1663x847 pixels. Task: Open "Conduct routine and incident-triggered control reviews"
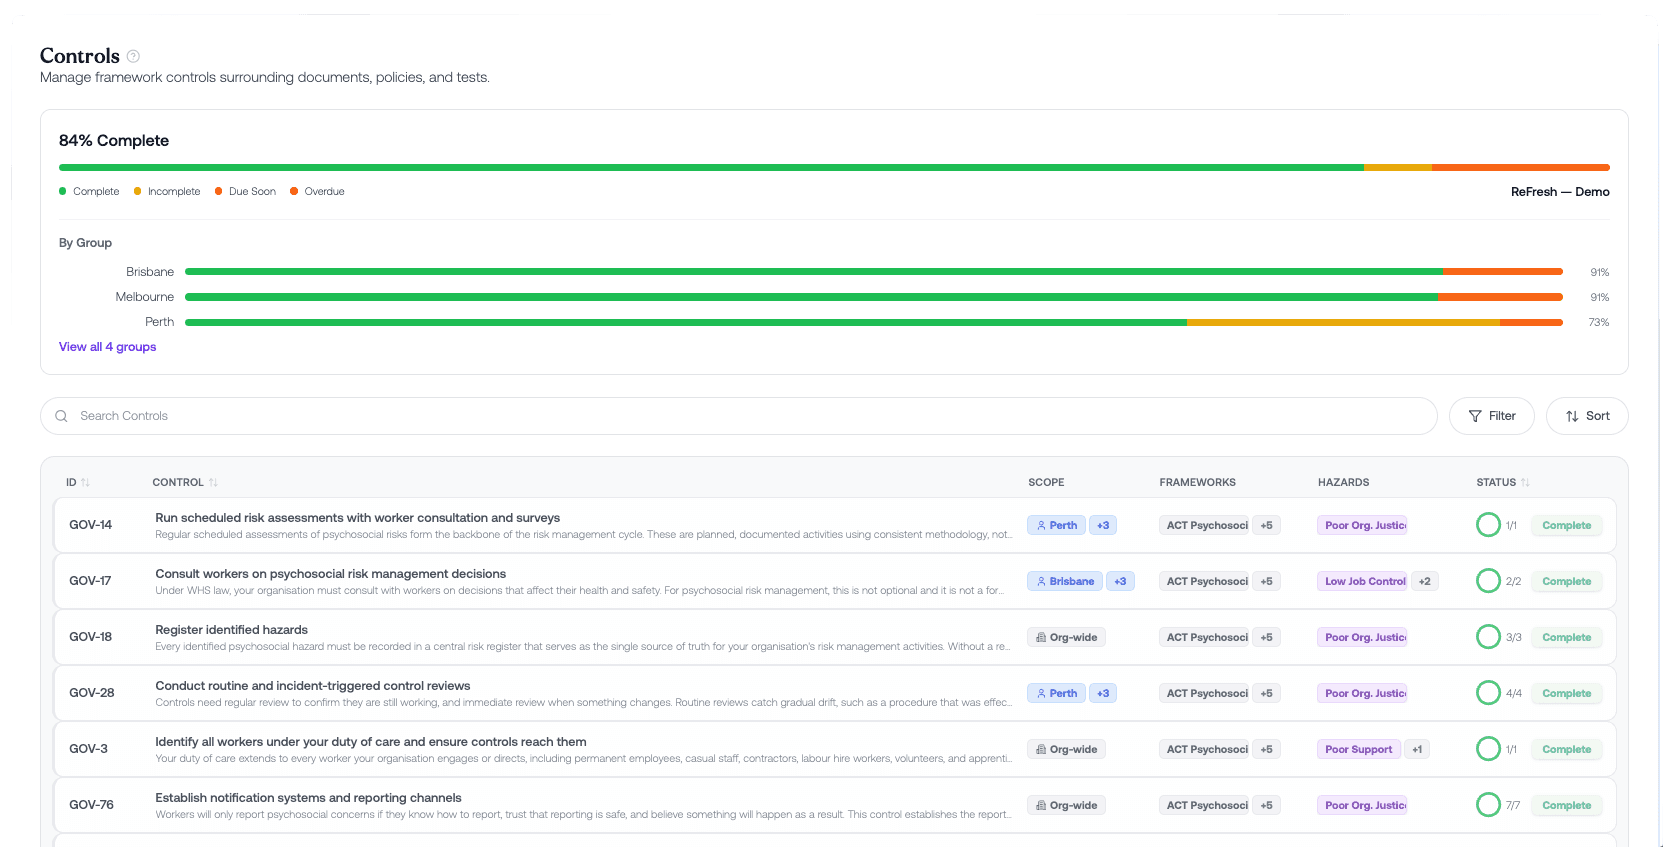[312, 686]
